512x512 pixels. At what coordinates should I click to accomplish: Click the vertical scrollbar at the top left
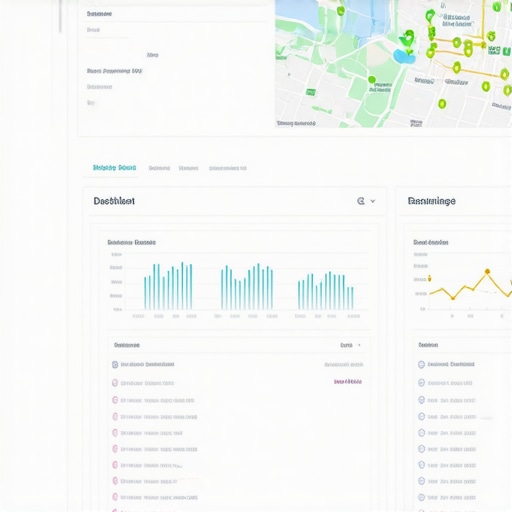pyautogui.click(x=60, y=16)
